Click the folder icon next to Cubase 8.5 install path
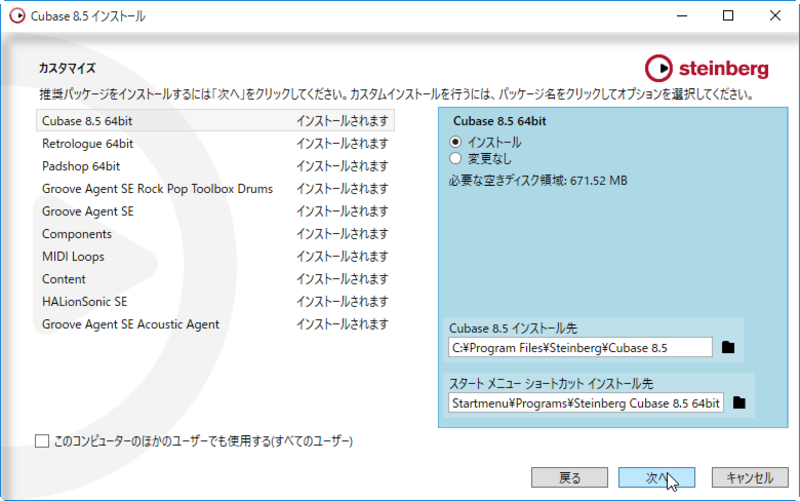 pyautogui.click(x=728, y=347)
